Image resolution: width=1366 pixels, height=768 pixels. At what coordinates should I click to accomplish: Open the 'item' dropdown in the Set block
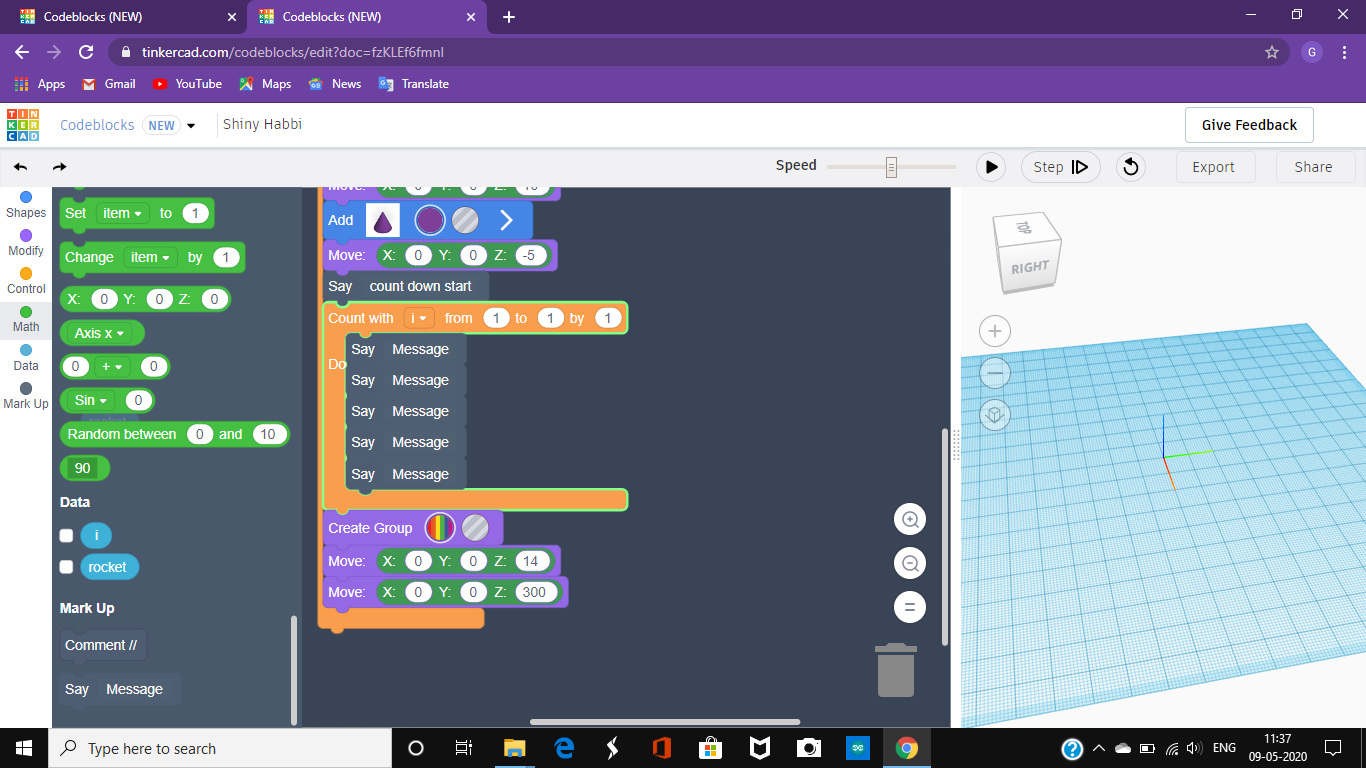(x=121, y=213)
